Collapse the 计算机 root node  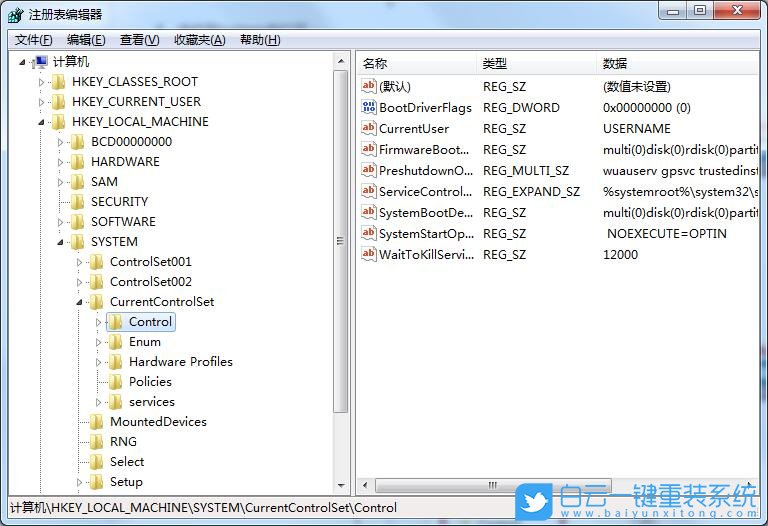tap(22, 62)
